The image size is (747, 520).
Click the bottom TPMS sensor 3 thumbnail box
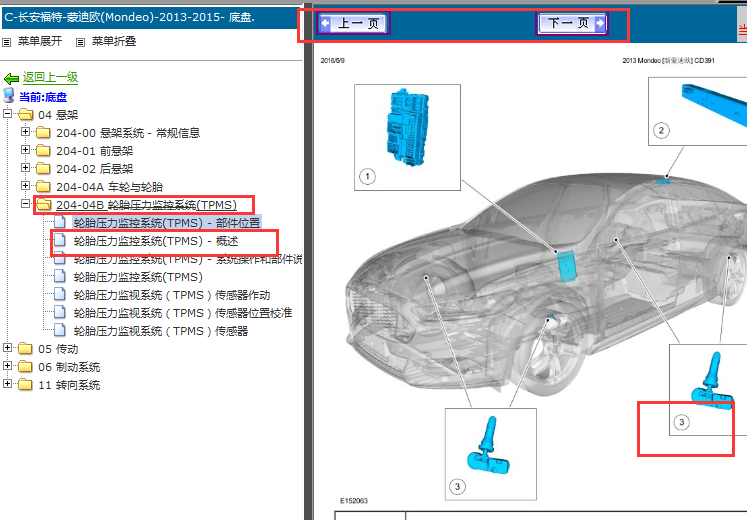coord(491,454)
